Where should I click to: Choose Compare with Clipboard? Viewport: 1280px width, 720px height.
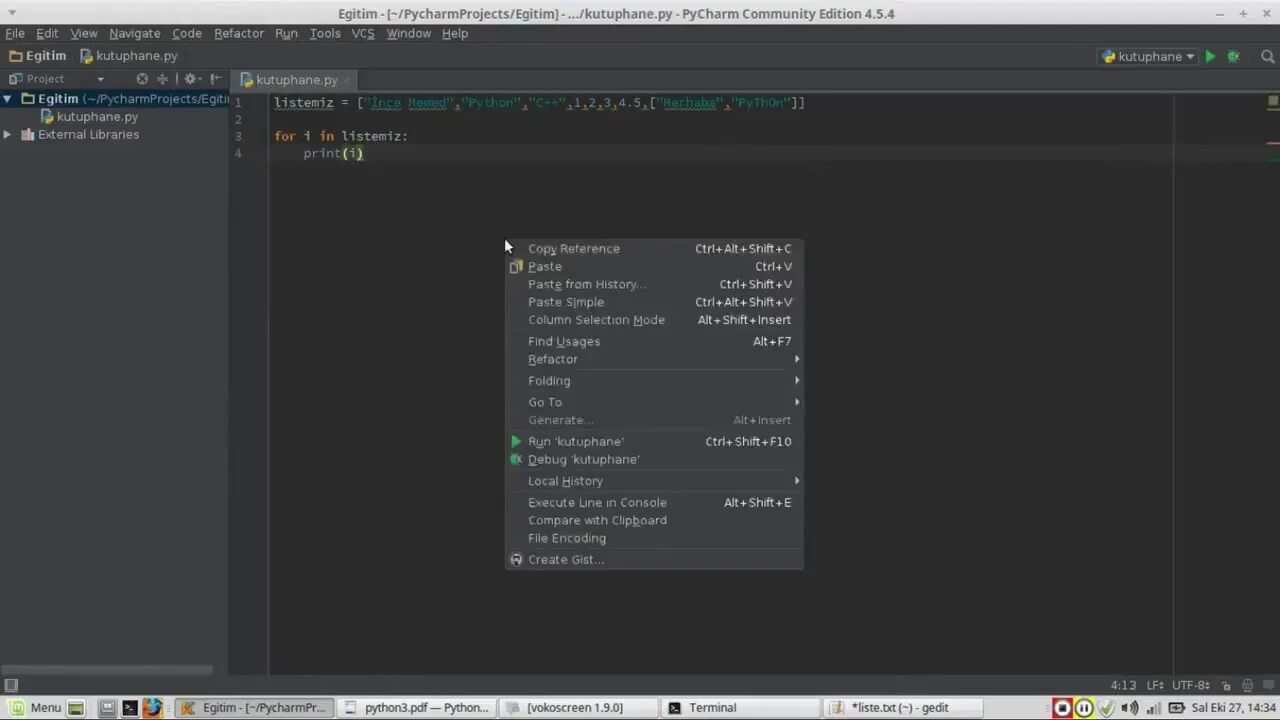point(654,521)
